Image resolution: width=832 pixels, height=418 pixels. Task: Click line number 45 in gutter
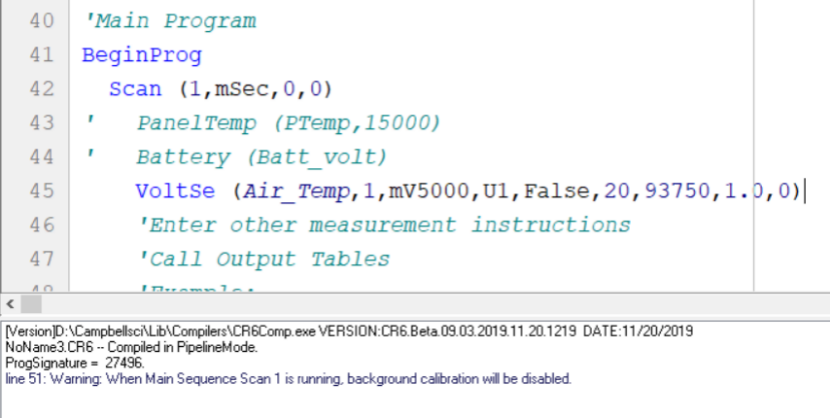(x=42, y=190)
